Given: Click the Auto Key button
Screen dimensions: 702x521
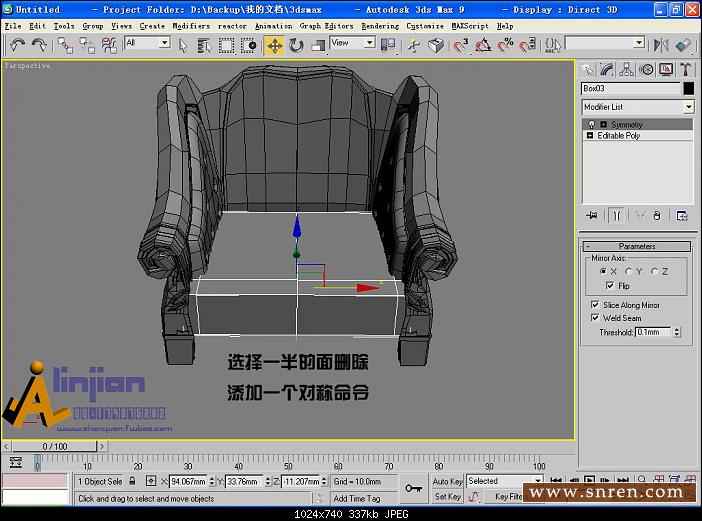Looking at the screenshot, I should click(447, 481).
